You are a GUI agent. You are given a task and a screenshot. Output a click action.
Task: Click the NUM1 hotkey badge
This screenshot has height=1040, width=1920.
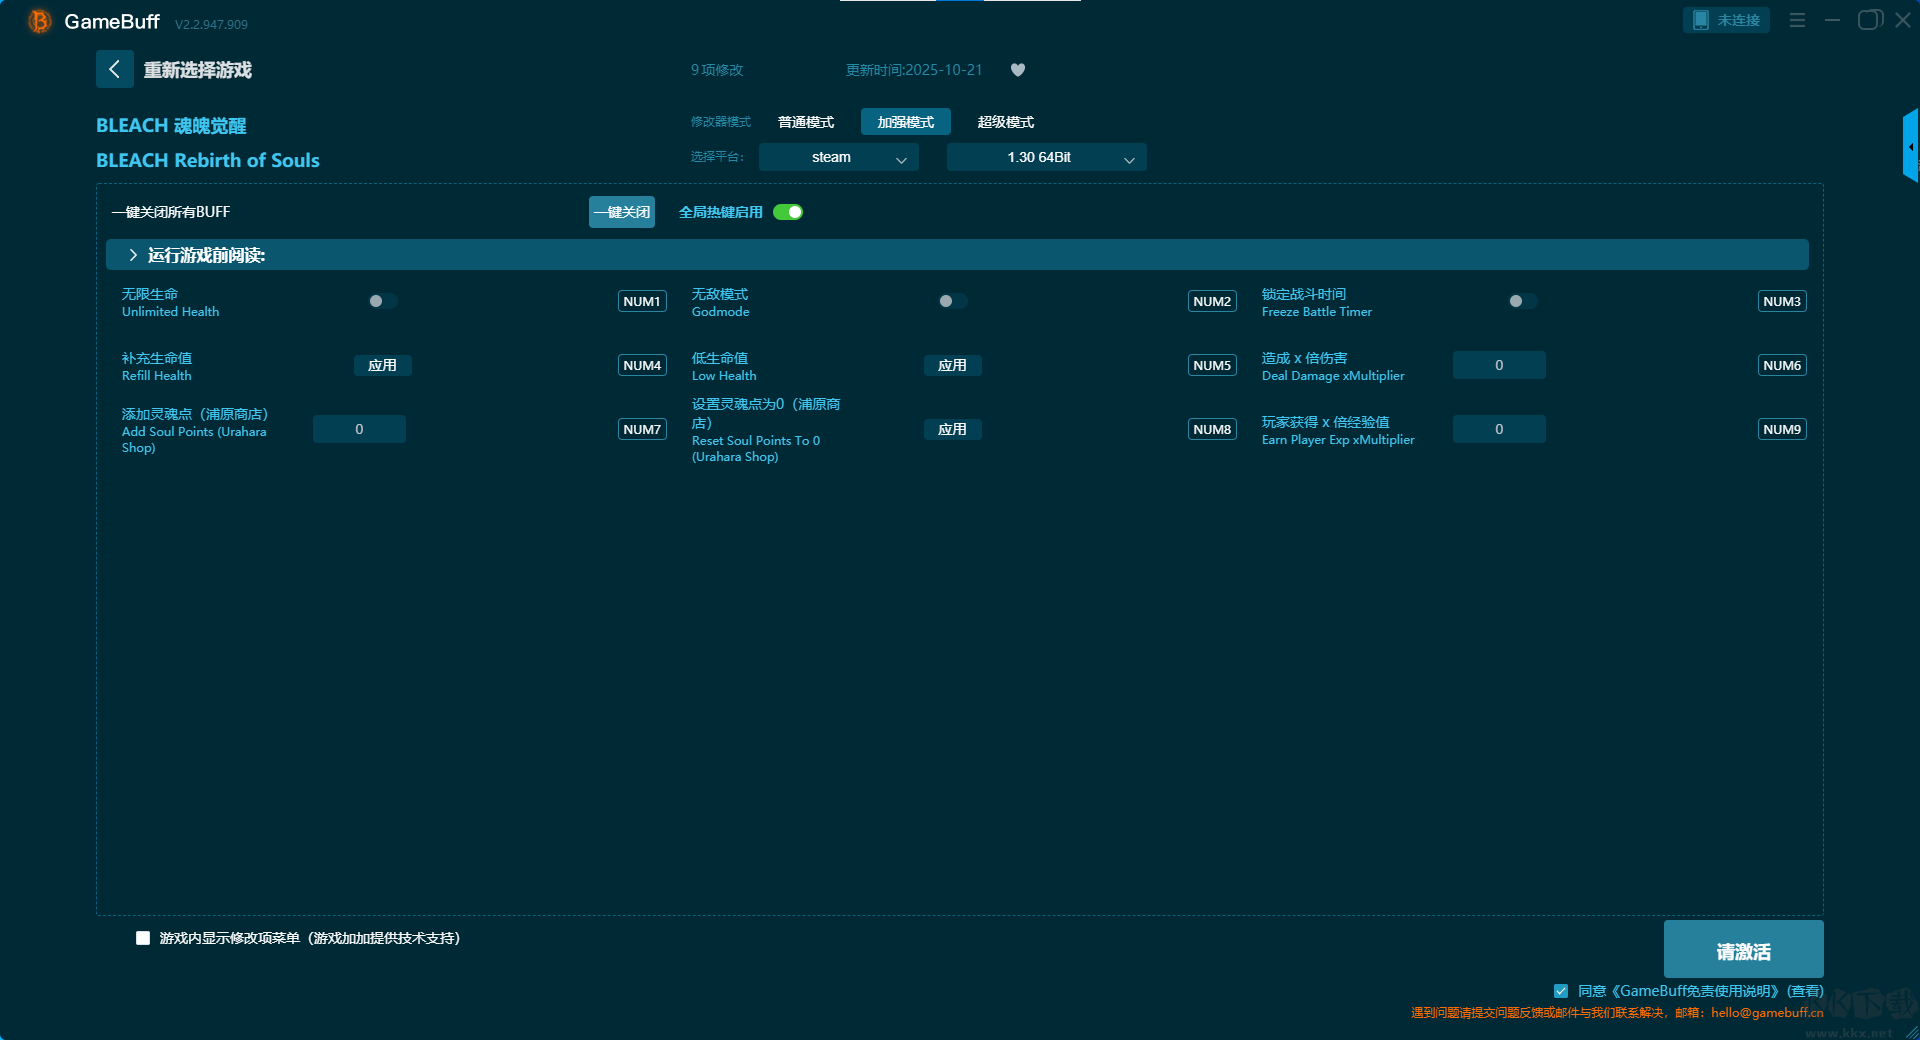pos(642,301)
